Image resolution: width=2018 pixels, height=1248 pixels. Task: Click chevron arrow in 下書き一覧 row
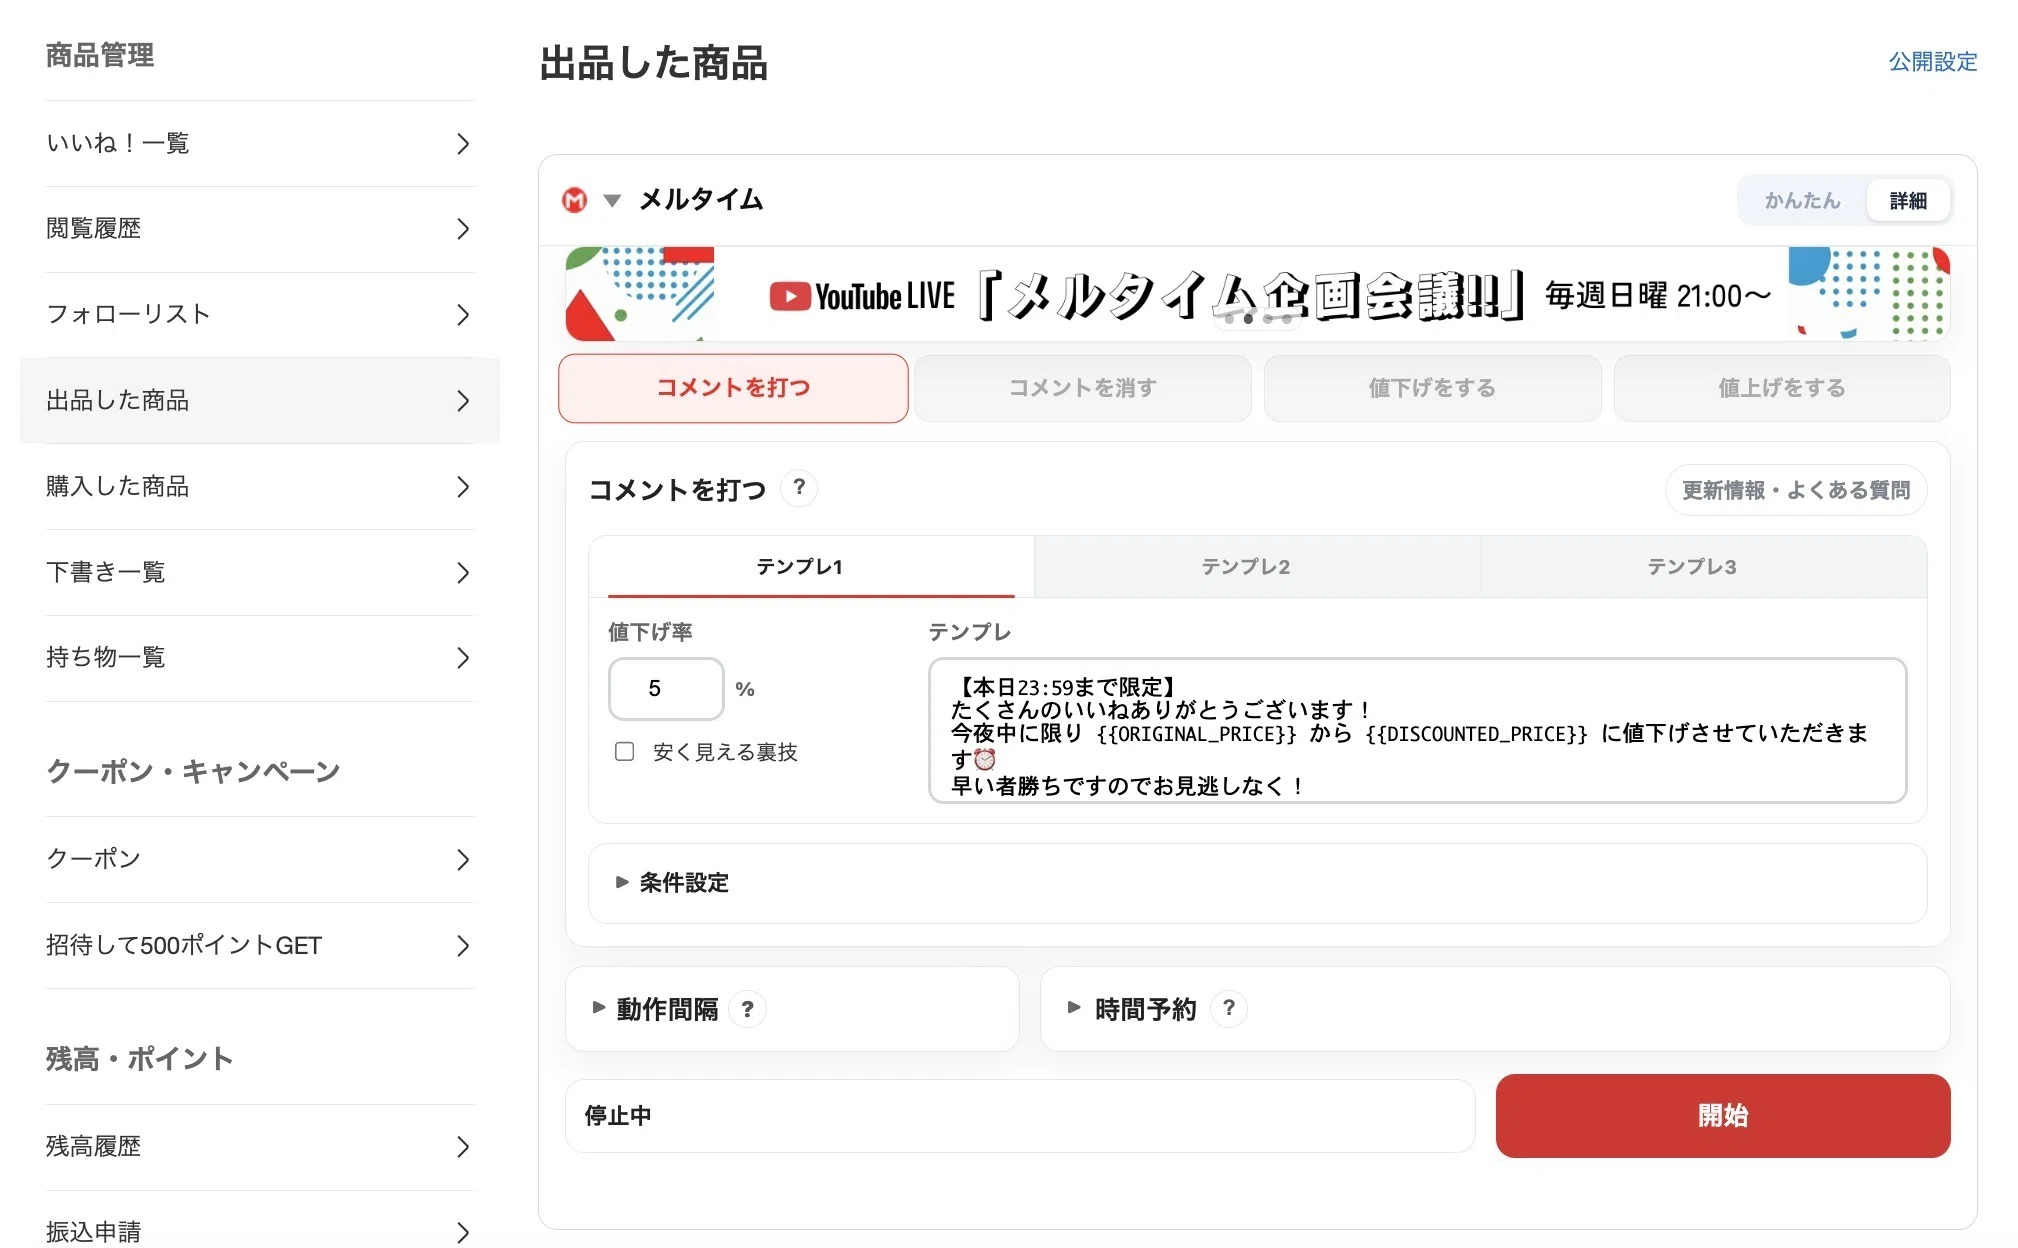(462, 573)
